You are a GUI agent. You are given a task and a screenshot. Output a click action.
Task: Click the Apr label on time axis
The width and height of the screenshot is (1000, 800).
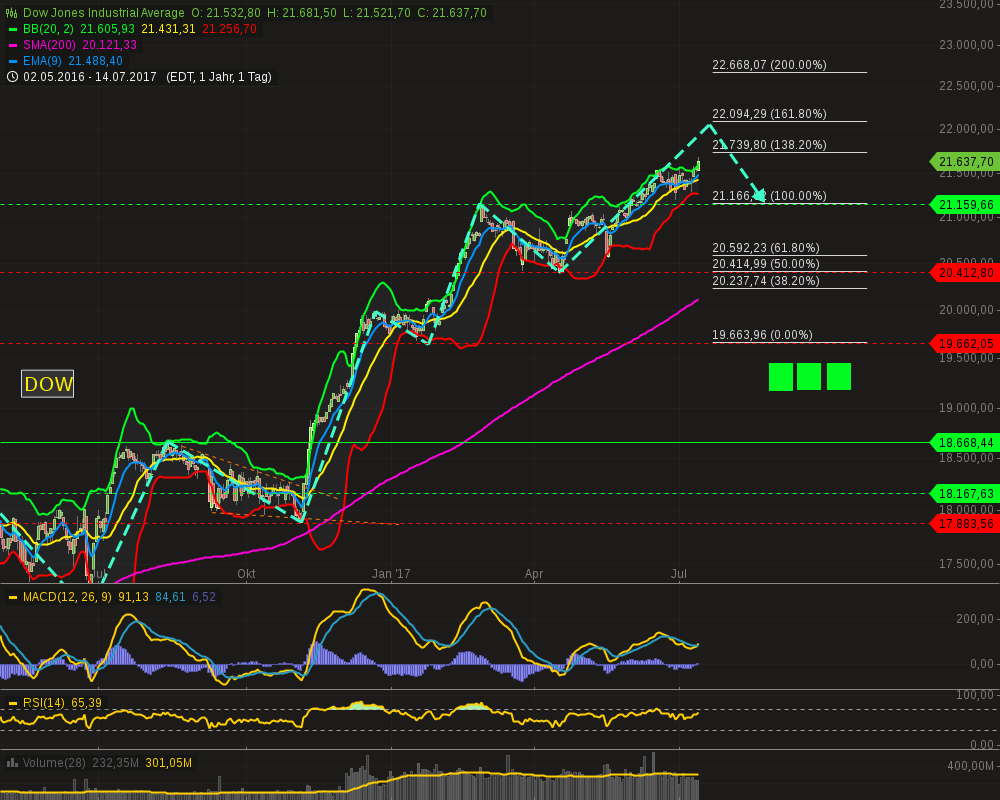(534, 574)
